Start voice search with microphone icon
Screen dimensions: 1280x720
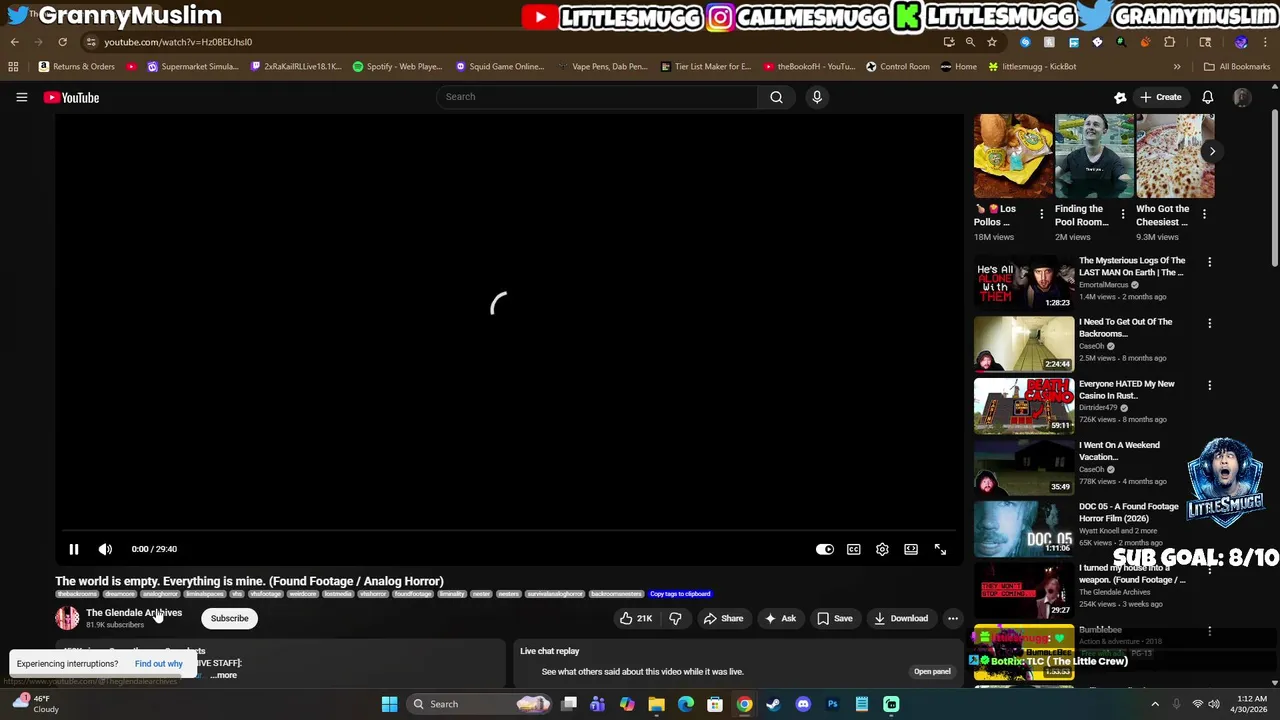[x=817, y=97]
